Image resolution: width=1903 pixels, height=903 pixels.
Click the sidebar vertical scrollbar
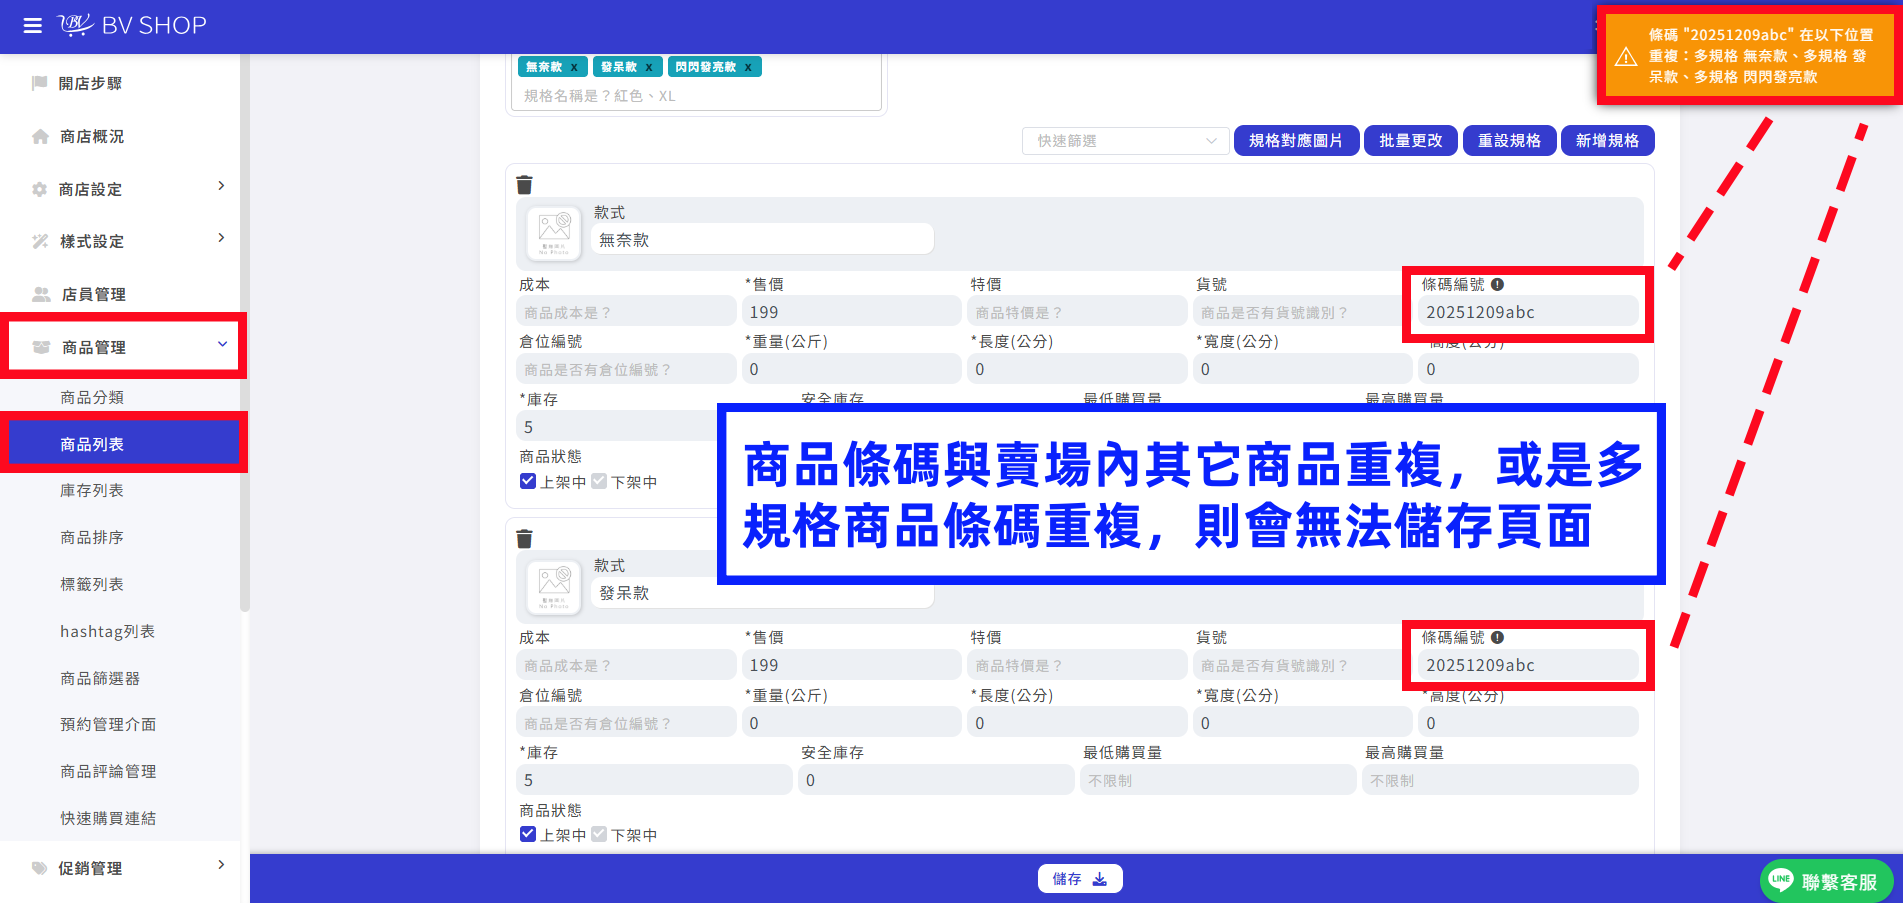click(x=244, y=335)
